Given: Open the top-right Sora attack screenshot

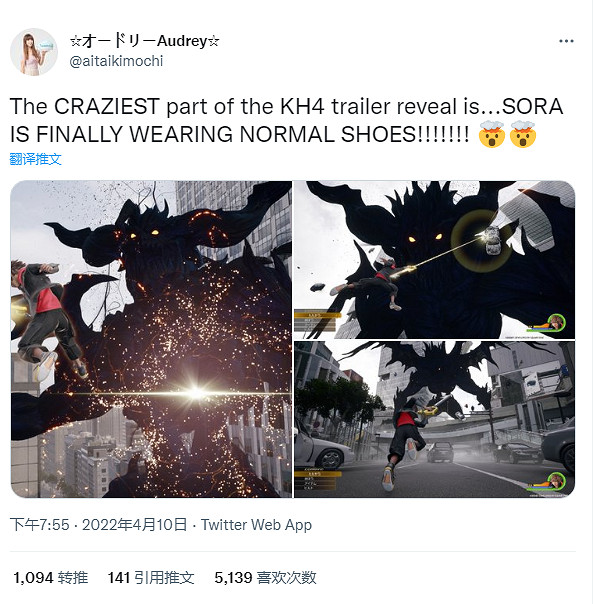Looking at the screenshot, I should tap(435, 260).
